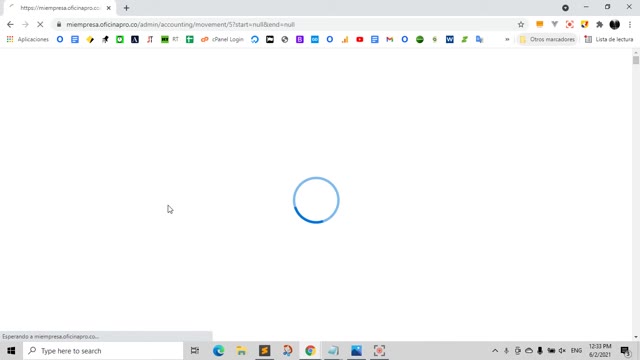
Task: Open the Word bookmark icon
Action: [x=449, y=40]
